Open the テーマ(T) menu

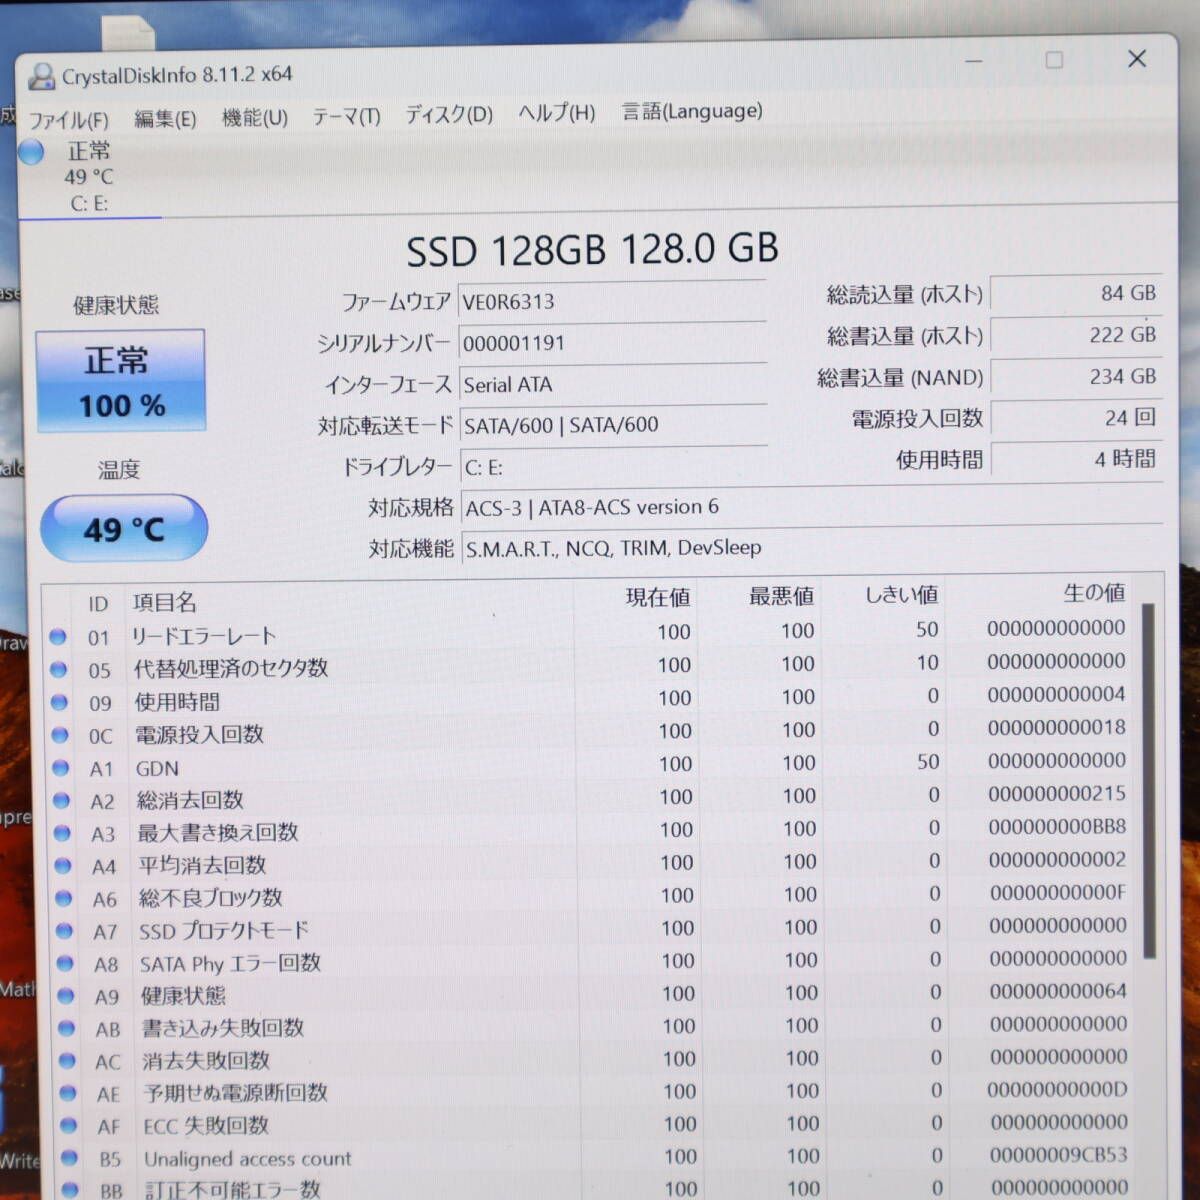click(346, 116)
